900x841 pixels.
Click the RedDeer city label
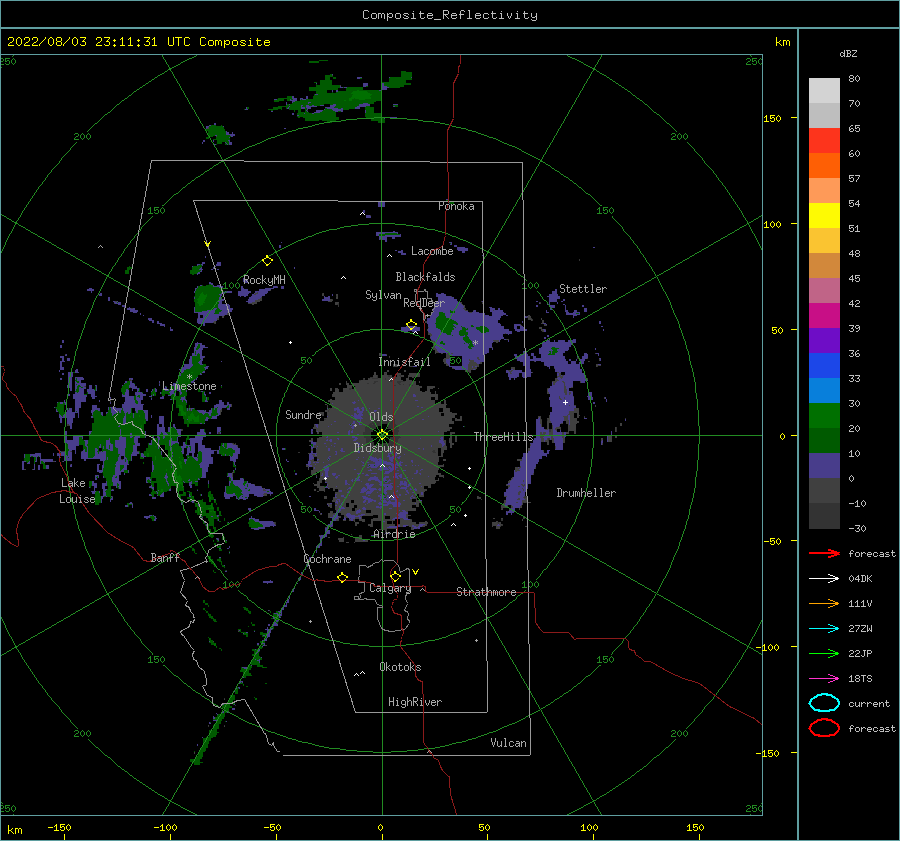[424, 303]
